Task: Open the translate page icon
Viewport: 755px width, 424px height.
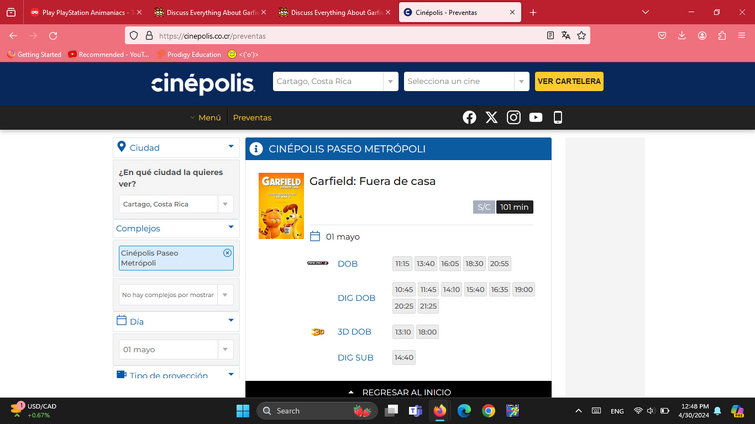Action: (566, 36)
